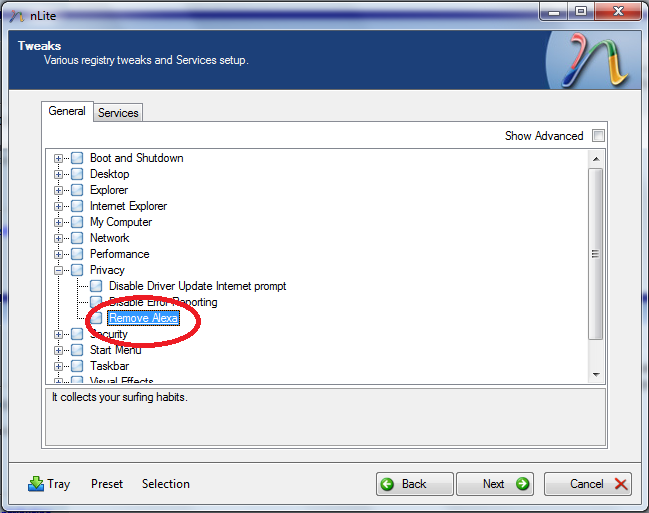
Task: Check the Explorer category checkbox
Action: tap(77, 190)
